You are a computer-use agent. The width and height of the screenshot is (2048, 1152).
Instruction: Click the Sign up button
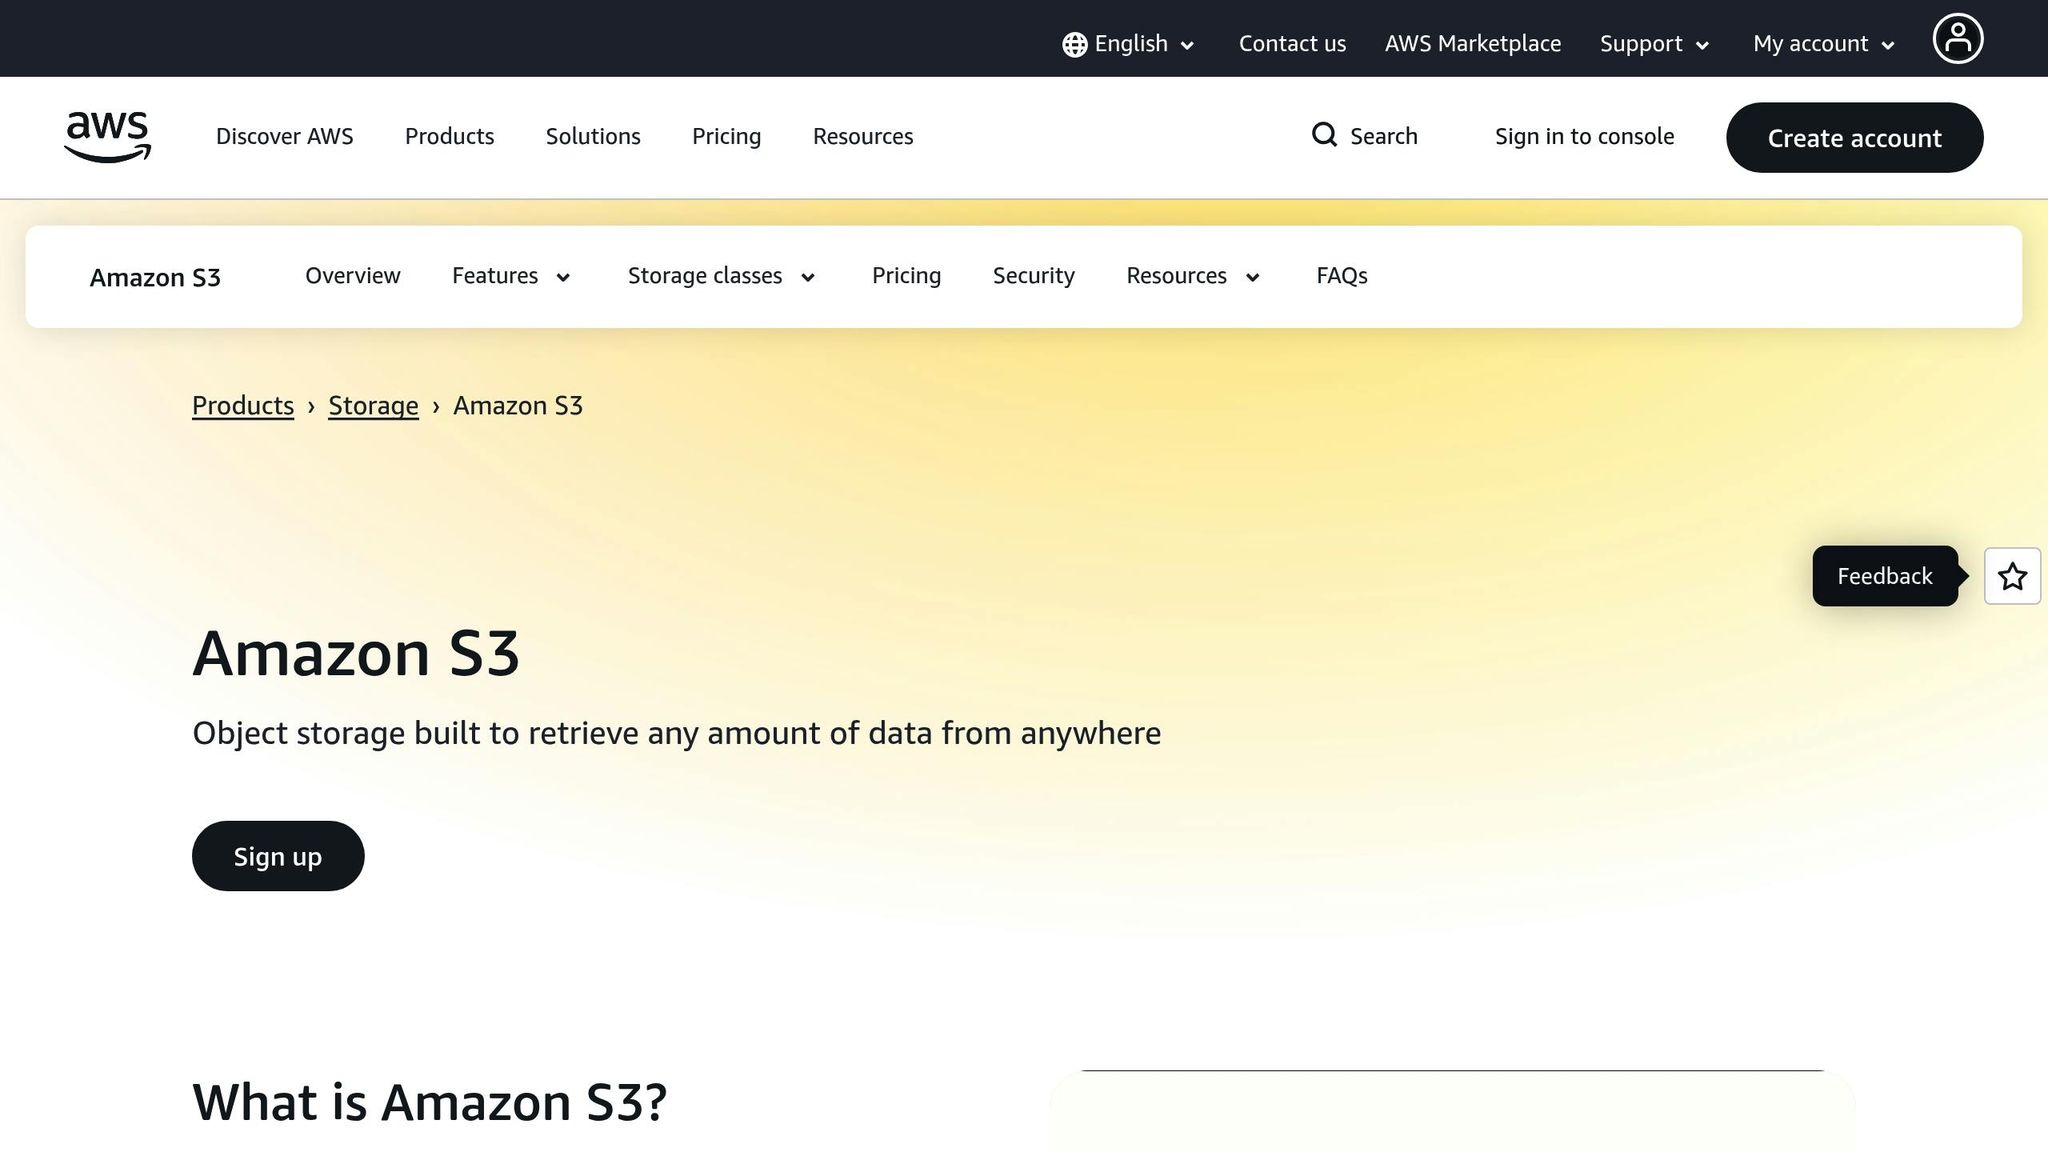tap(277, 856)
